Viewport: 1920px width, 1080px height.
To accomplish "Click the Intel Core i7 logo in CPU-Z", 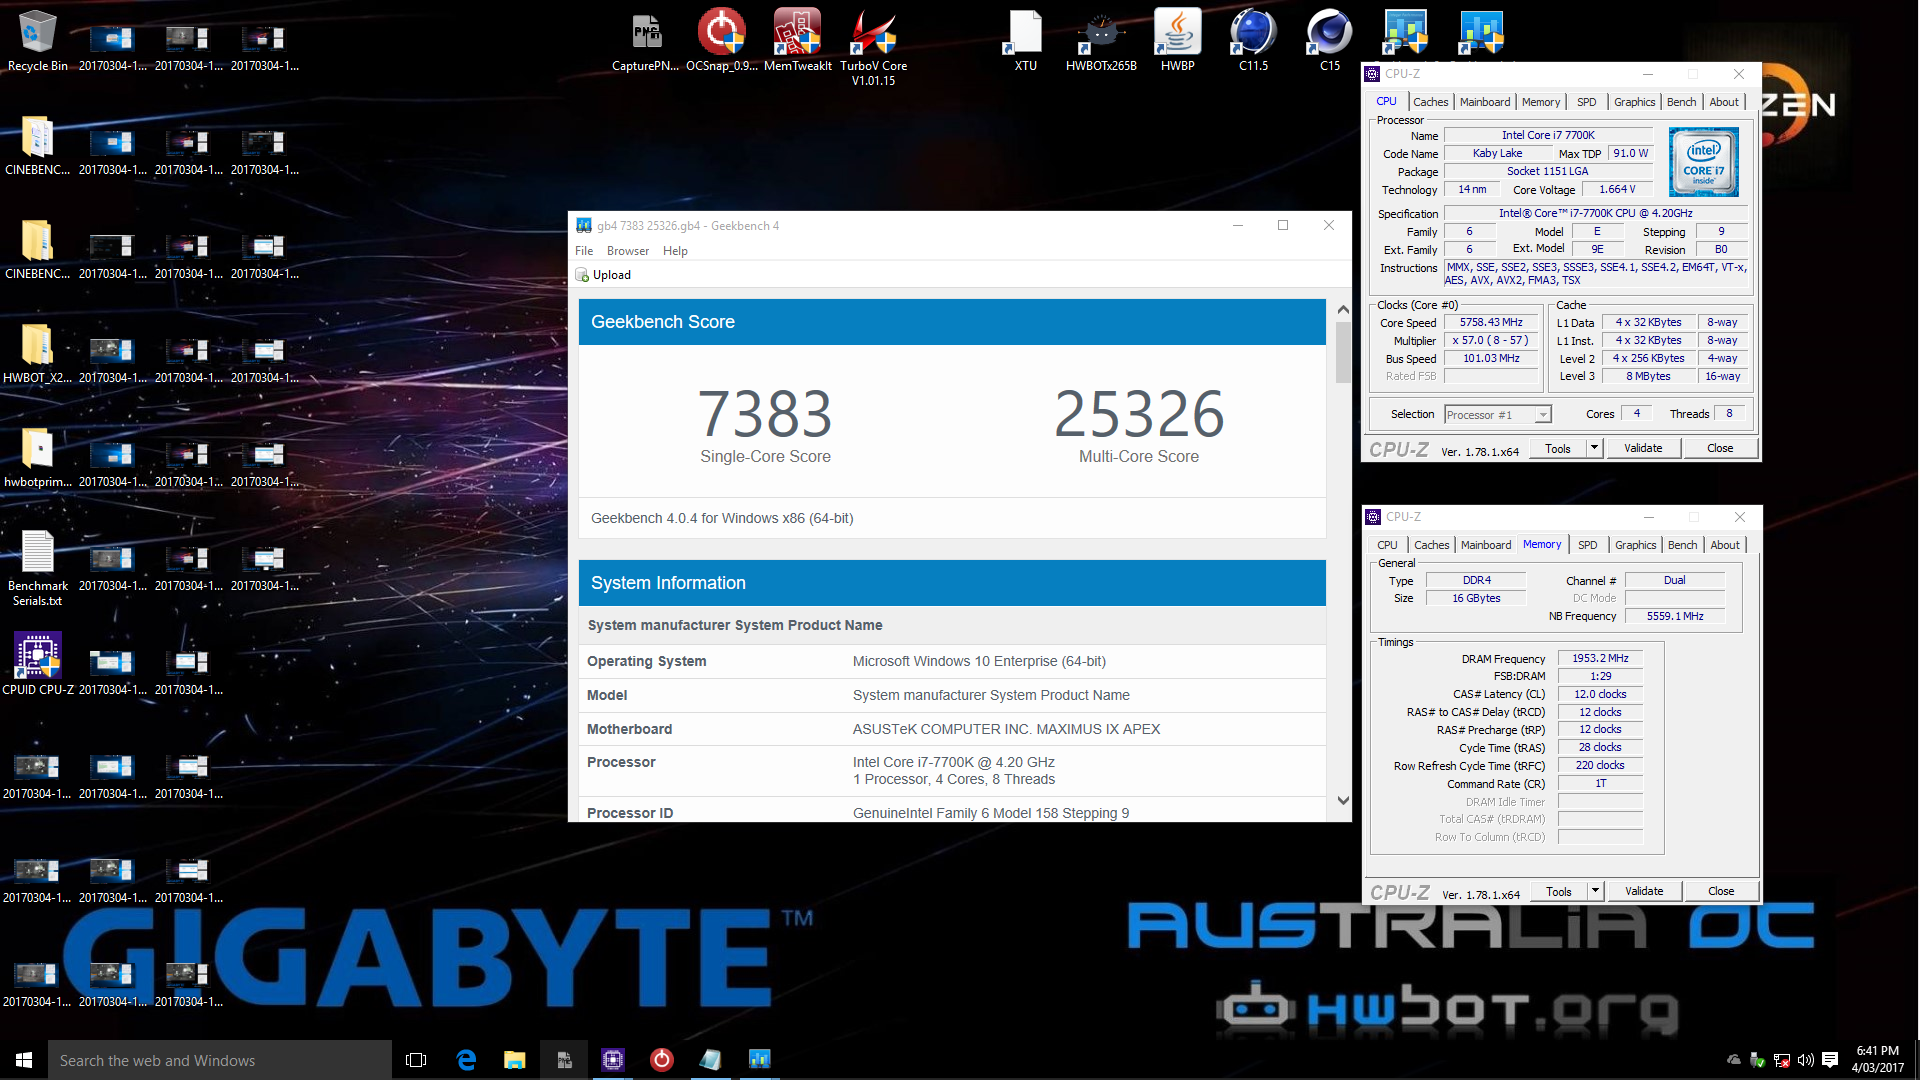I will (x=1703, y=162).
